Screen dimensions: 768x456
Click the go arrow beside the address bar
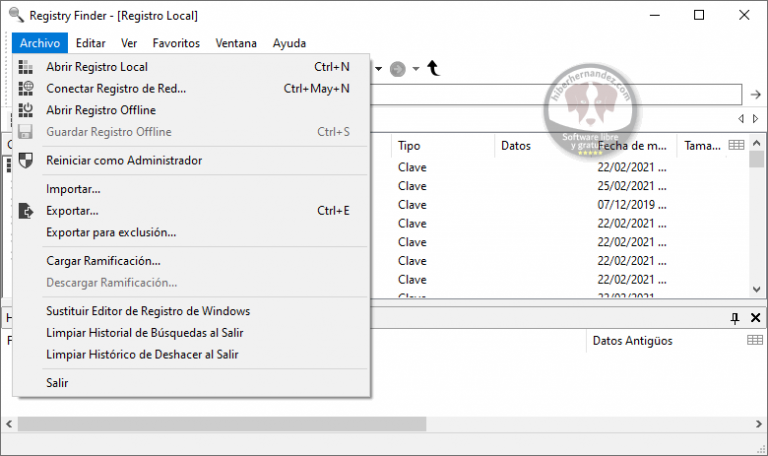point(756,94)
